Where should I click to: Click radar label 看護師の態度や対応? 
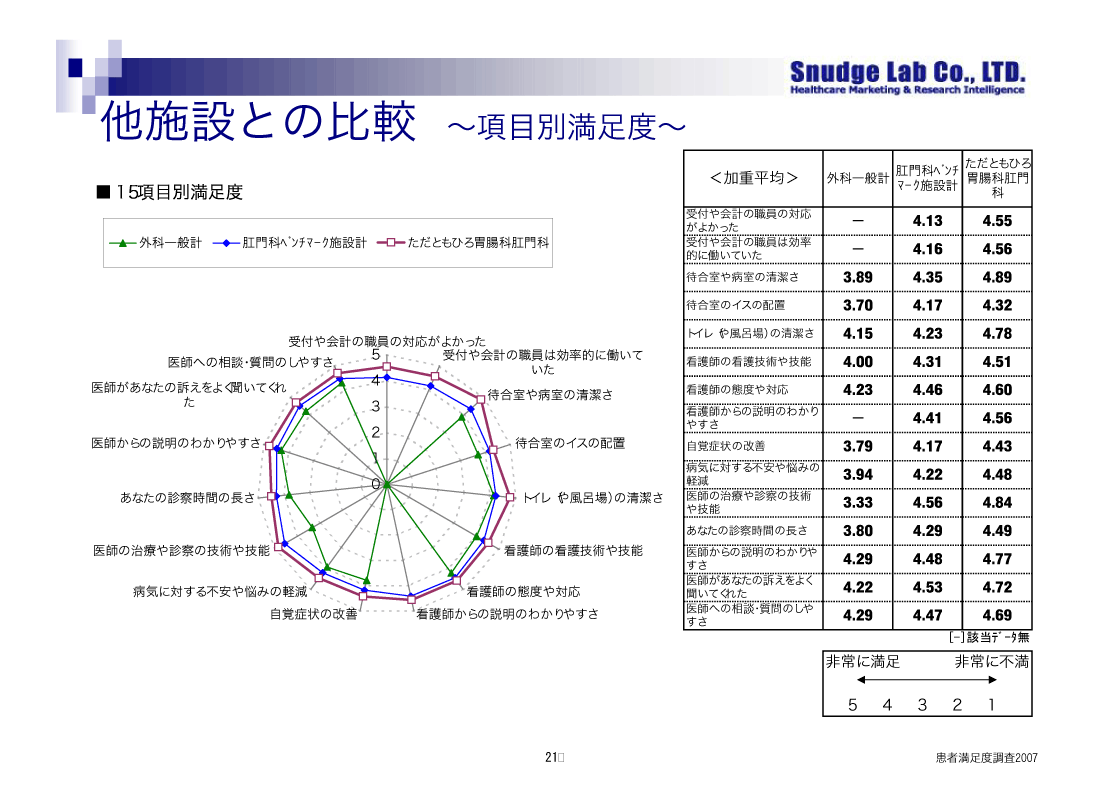pyautogui.click(x=523, y=592)
